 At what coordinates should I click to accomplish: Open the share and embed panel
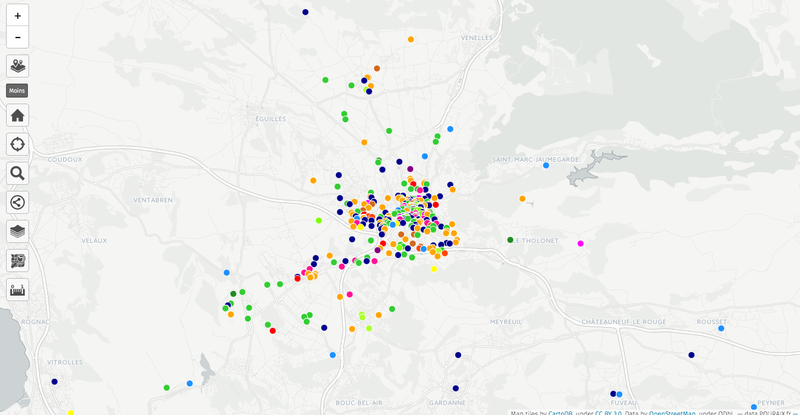(x=18, y=202)
